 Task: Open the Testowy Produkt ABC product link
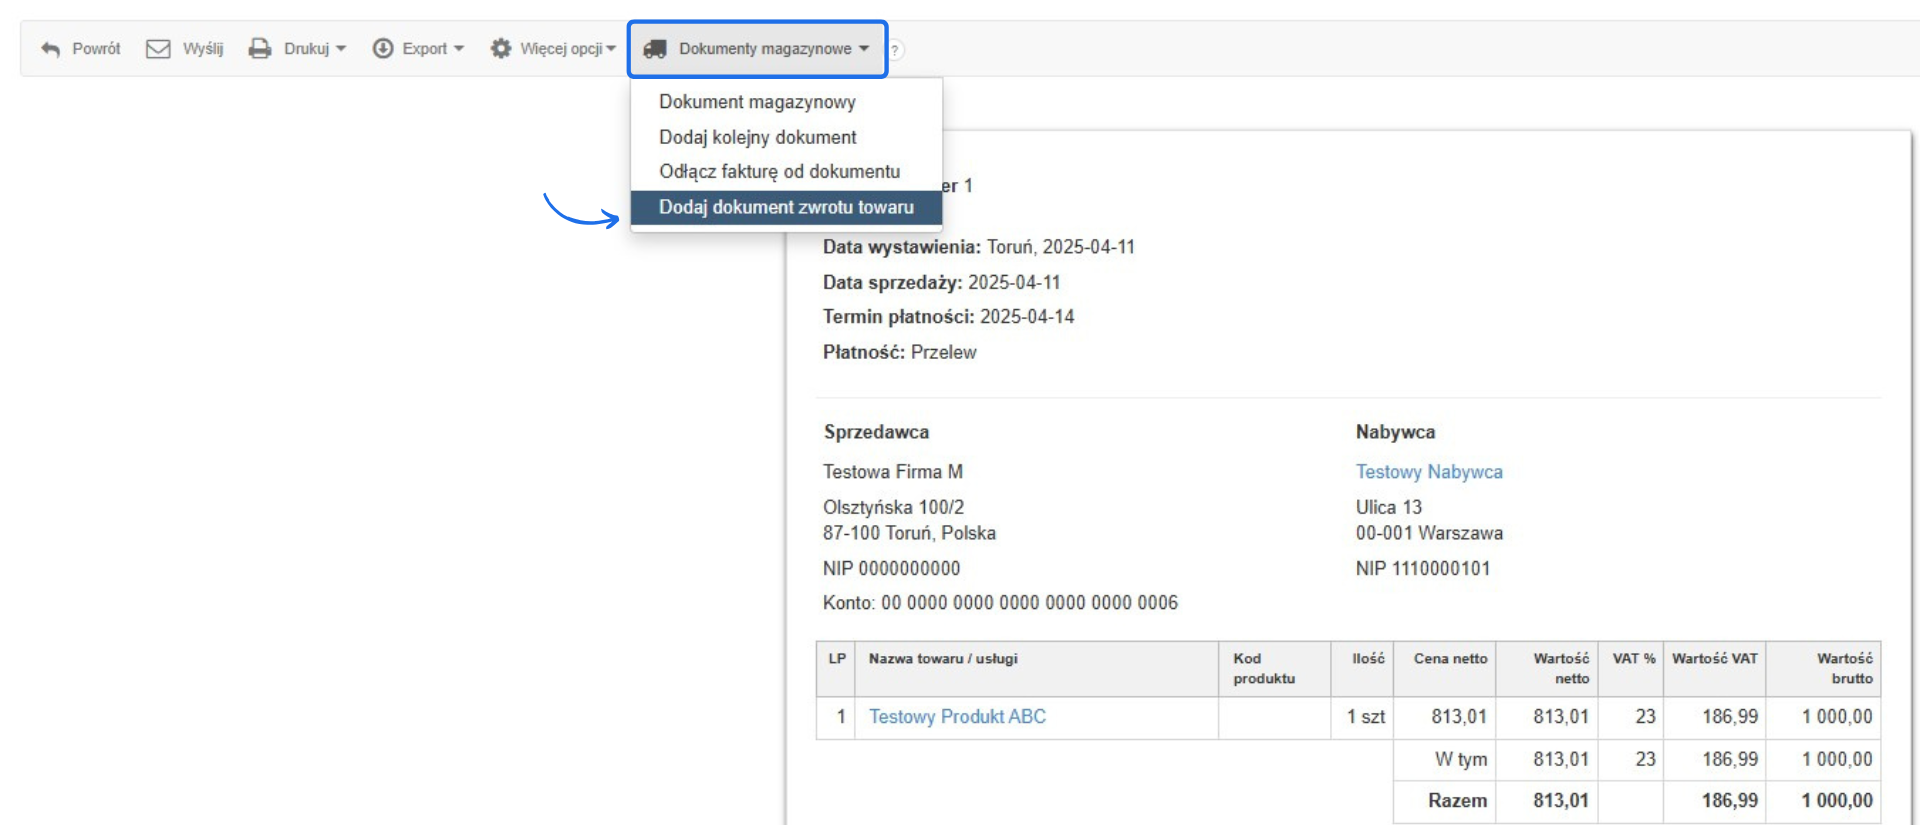[x=957, y=717]
